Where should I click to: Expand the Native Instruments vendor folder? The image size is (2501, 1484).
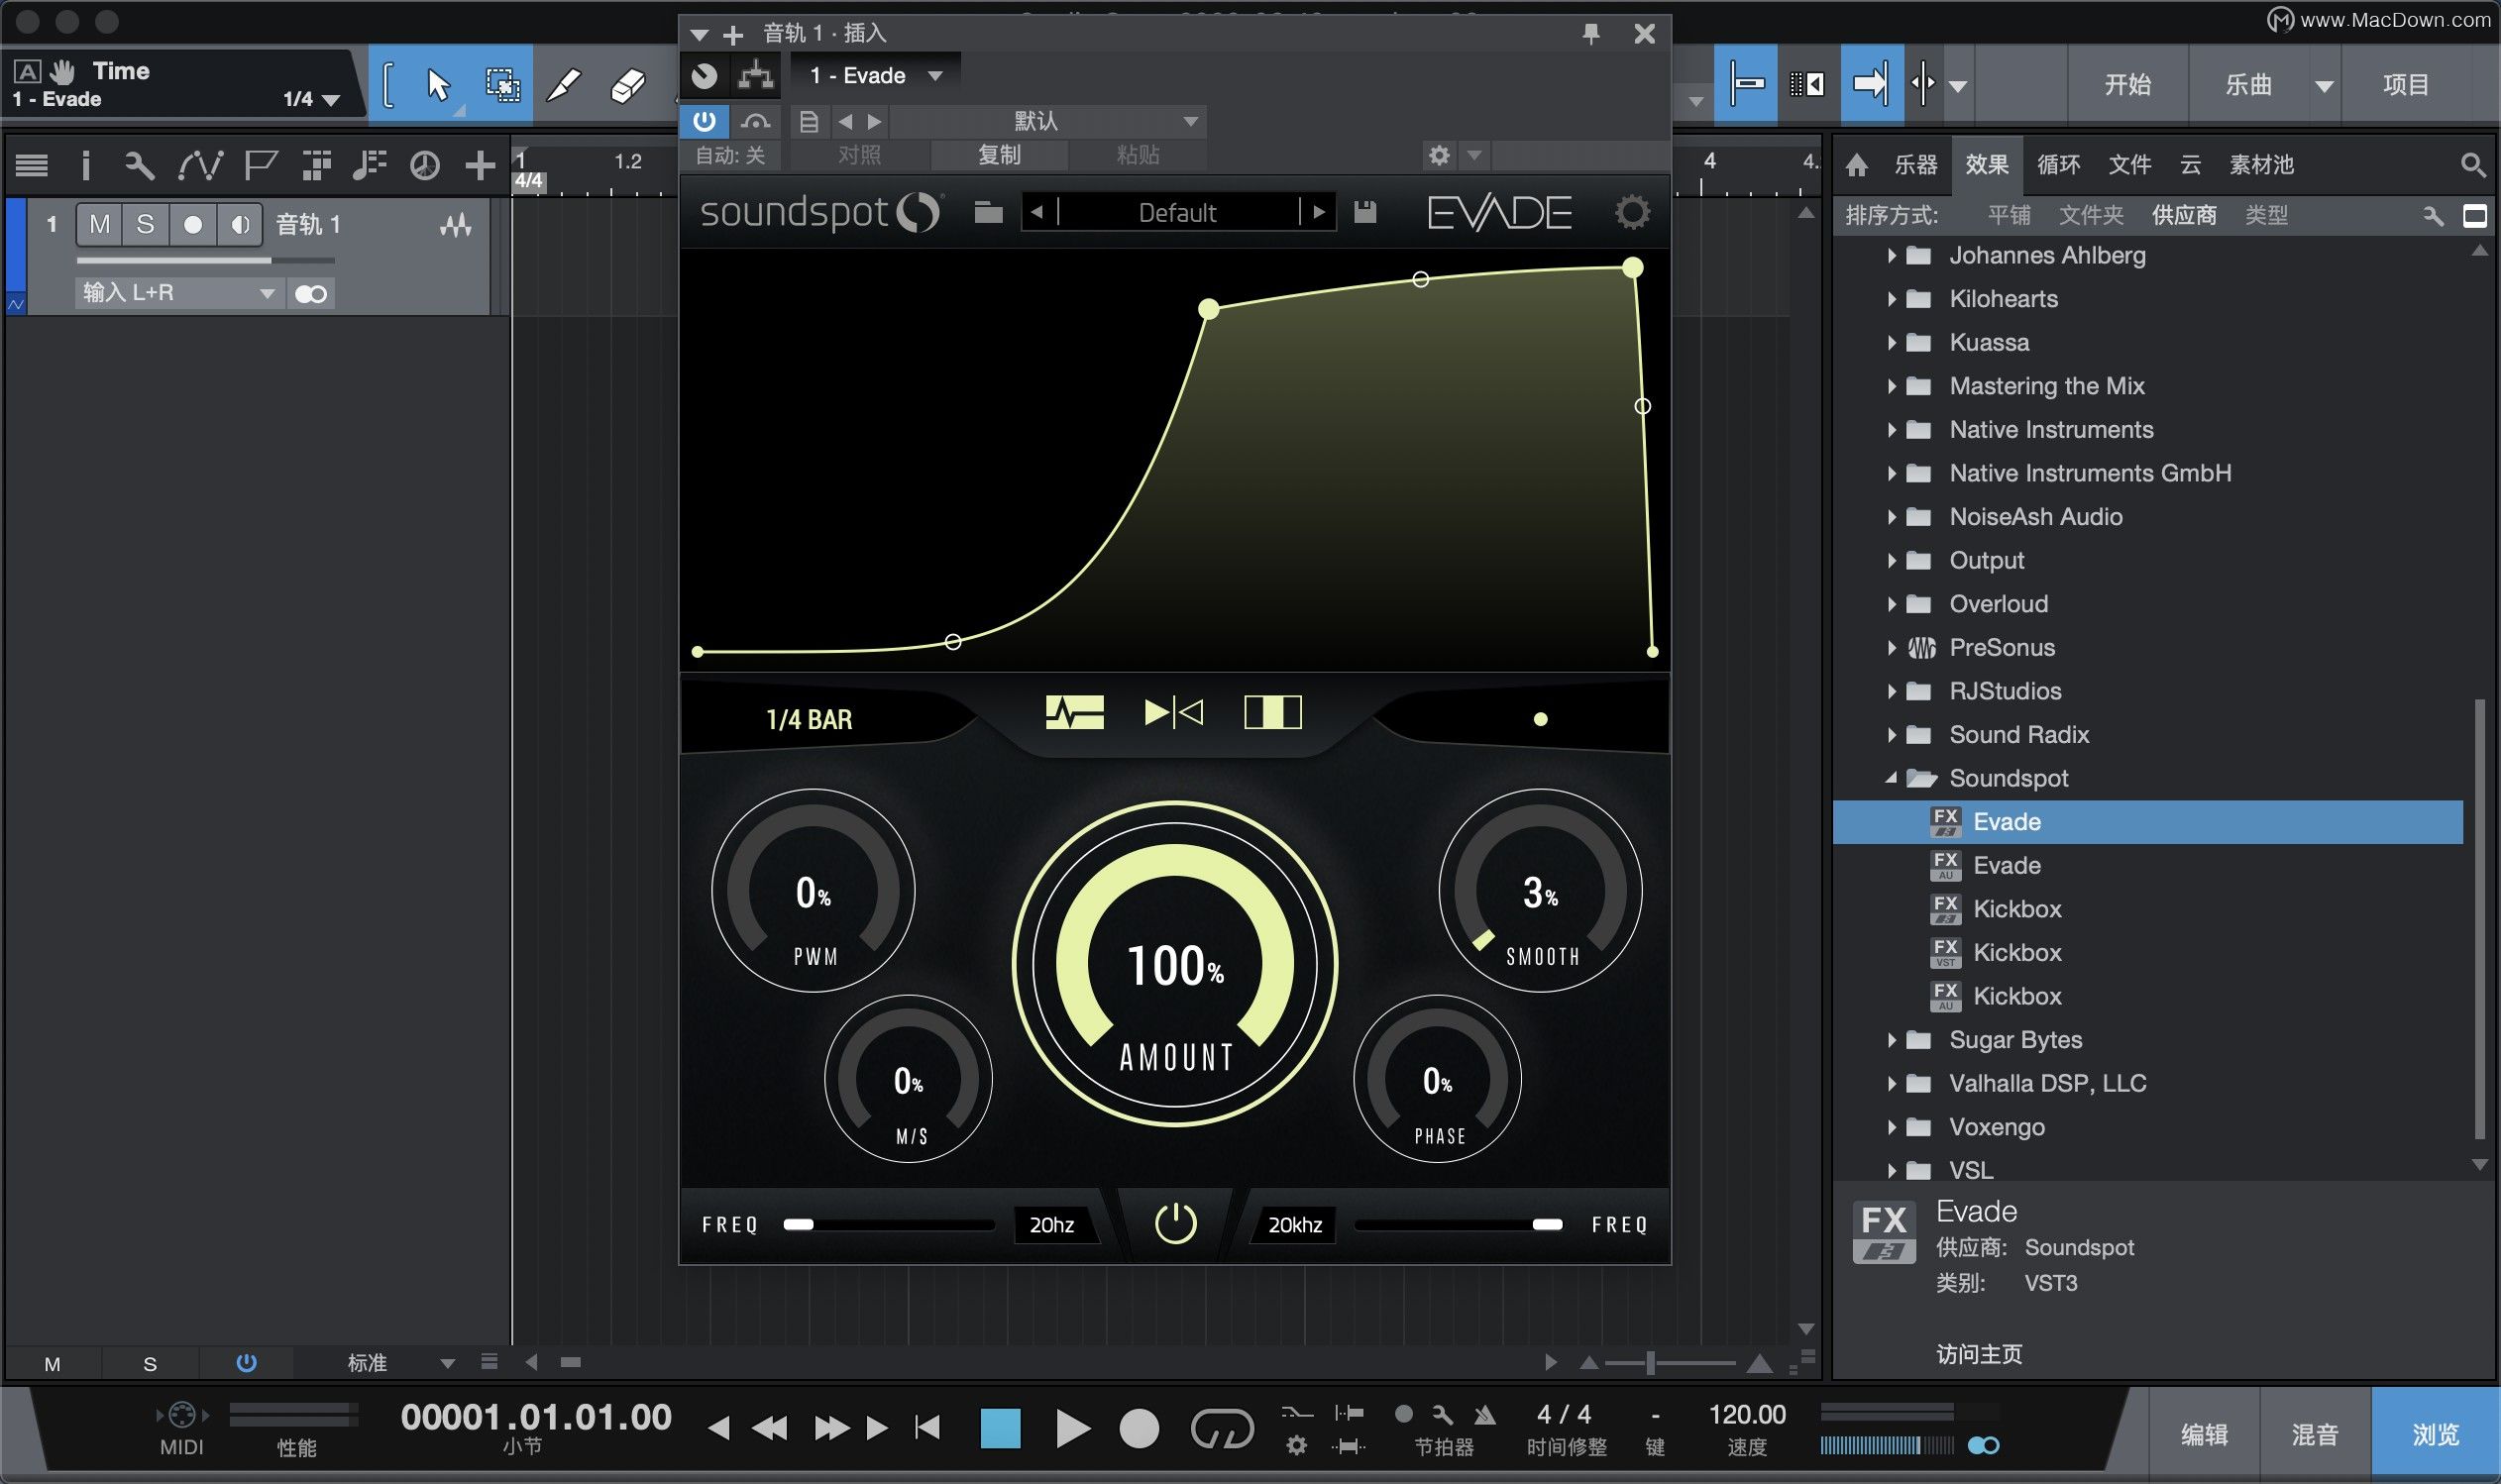(x=1891, y=430)
